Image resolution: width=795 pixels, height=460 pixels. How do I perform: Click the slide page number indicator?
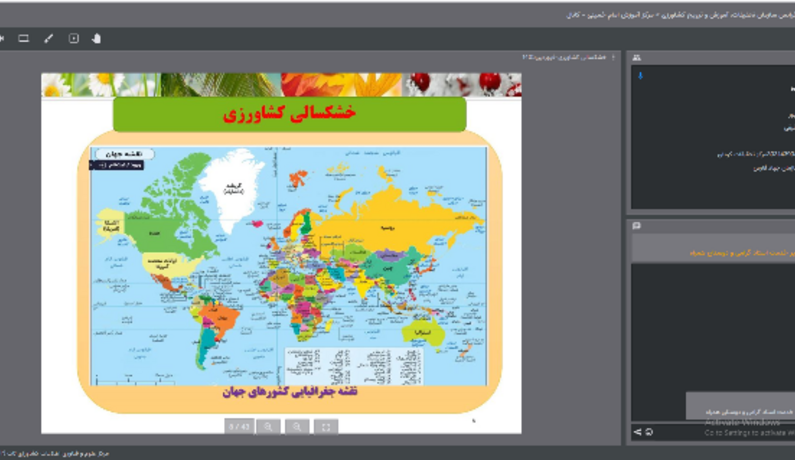[239, 427]
